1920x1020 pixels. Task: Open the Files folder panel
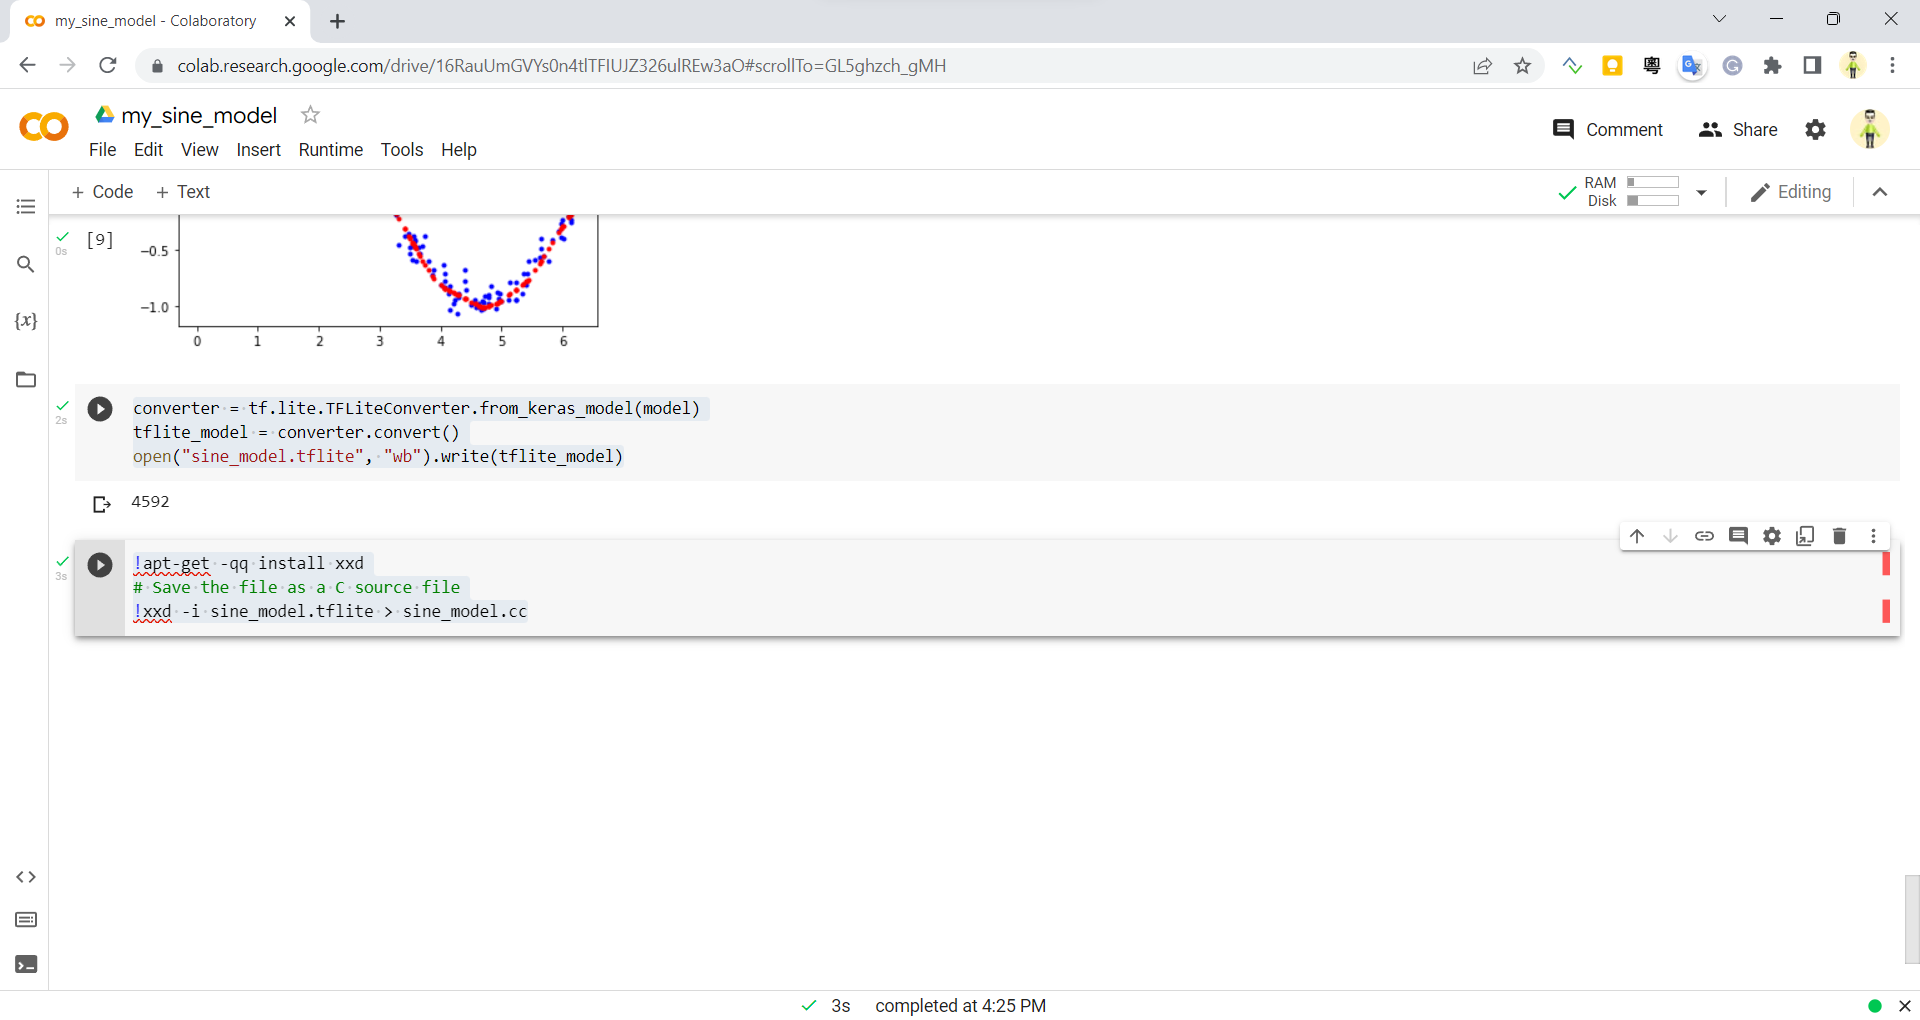pyautogui.click(x=26, y=380)
